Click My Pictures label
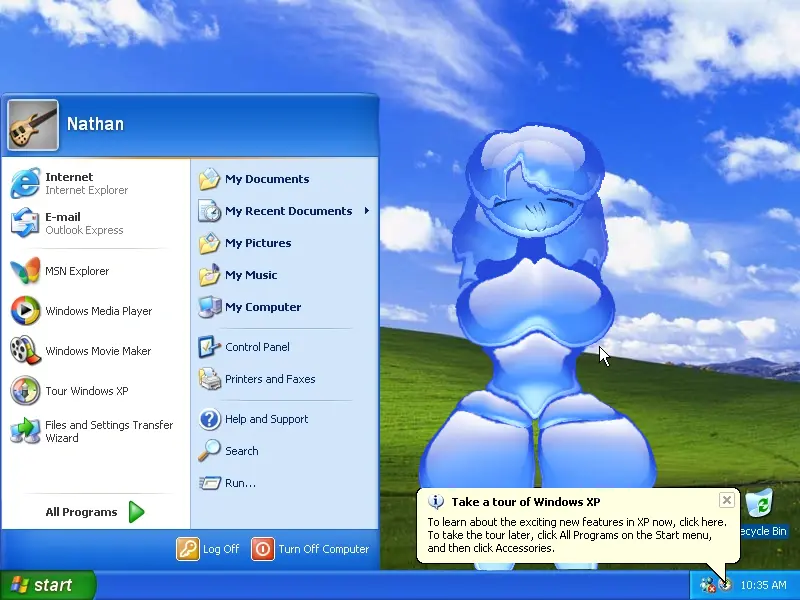The width and height of the screenshot is (800, 600). (x=258, y=243)
